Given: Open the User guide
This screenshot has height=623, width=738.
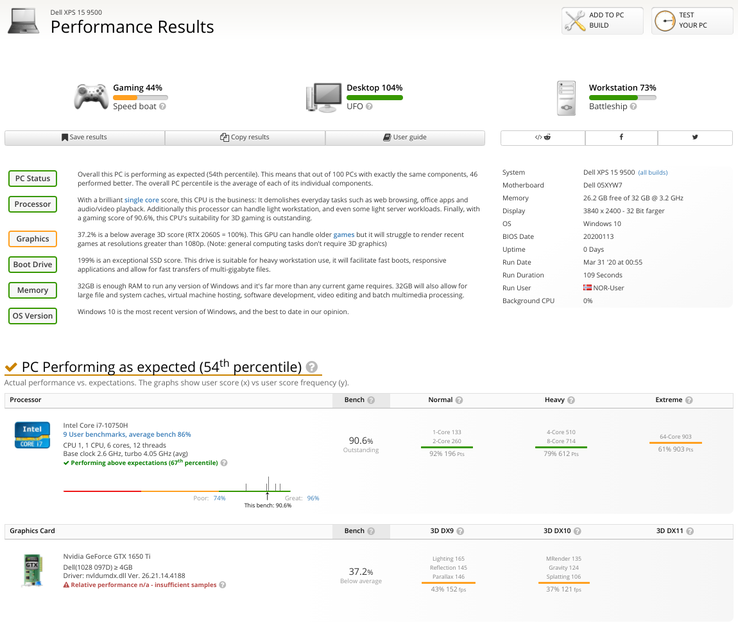Looking at the screenshot, I should pos(405,137).
